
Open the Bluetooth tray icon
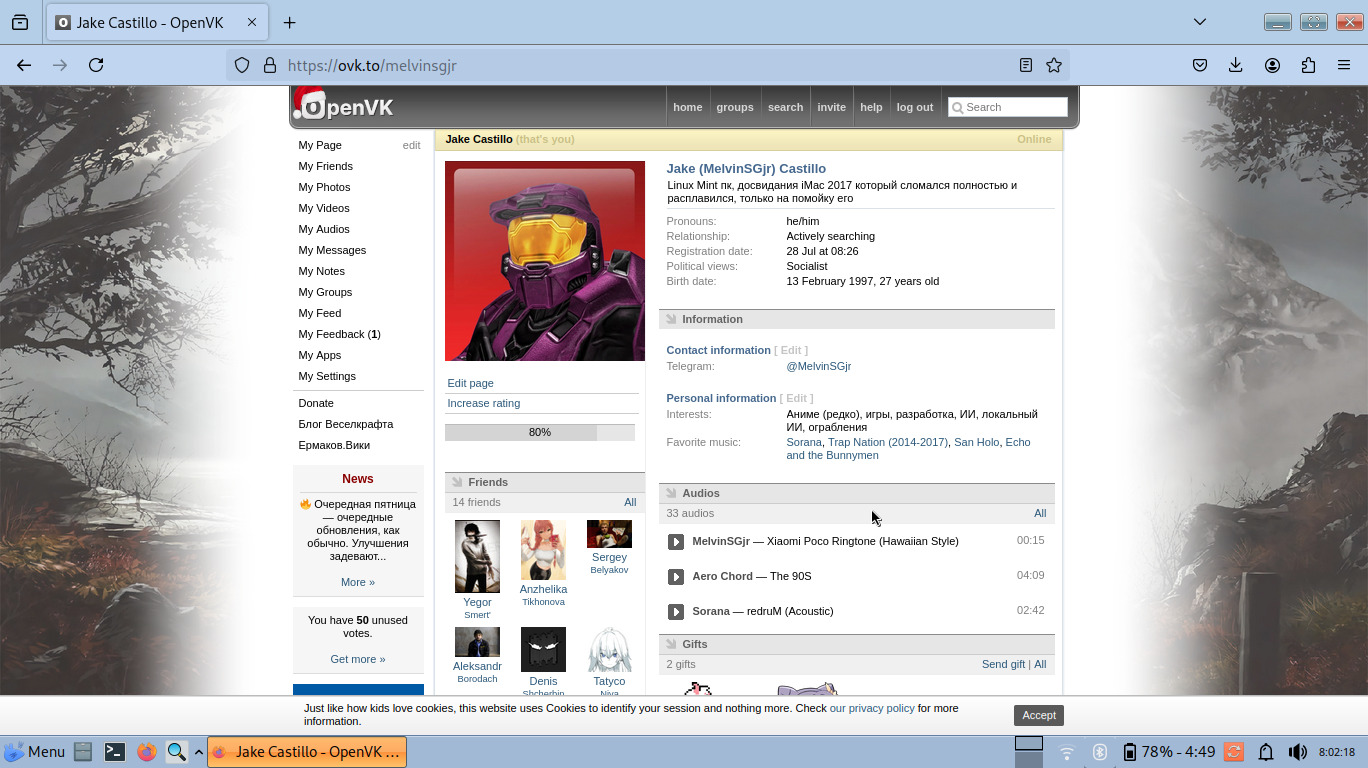1099,752
